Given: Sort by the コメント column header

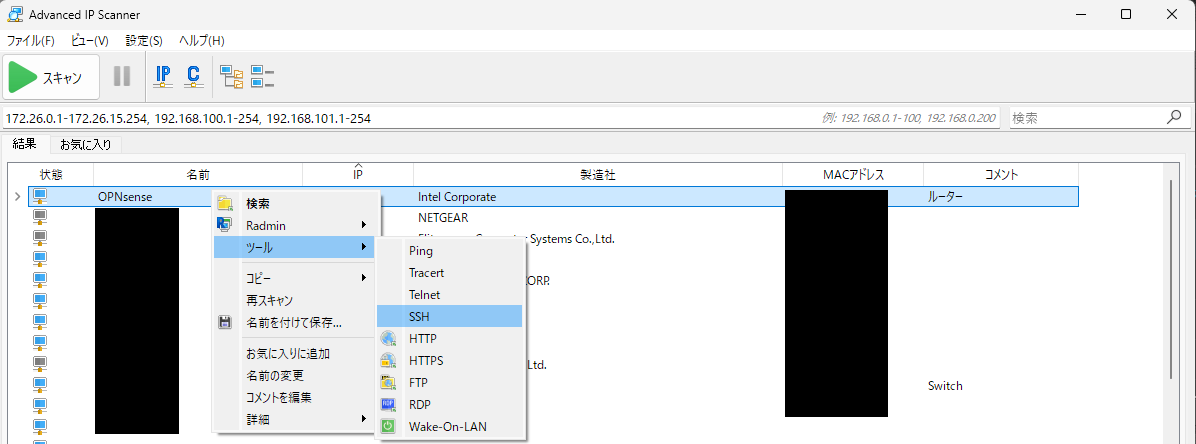Looking at the screenshot, I should [1001, 175].
